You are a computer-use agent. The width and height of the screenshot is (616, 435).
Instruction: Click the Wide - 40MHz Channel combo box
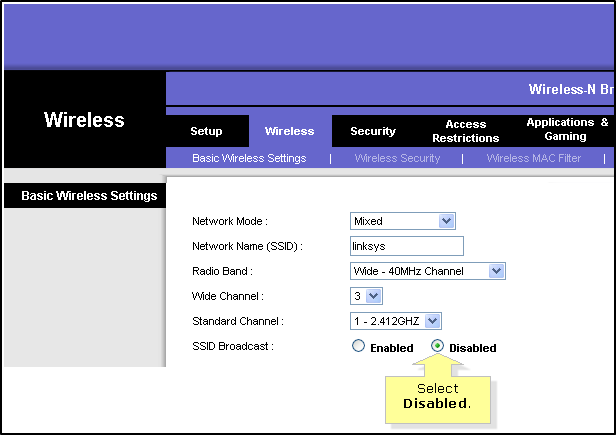click(428, 271)
